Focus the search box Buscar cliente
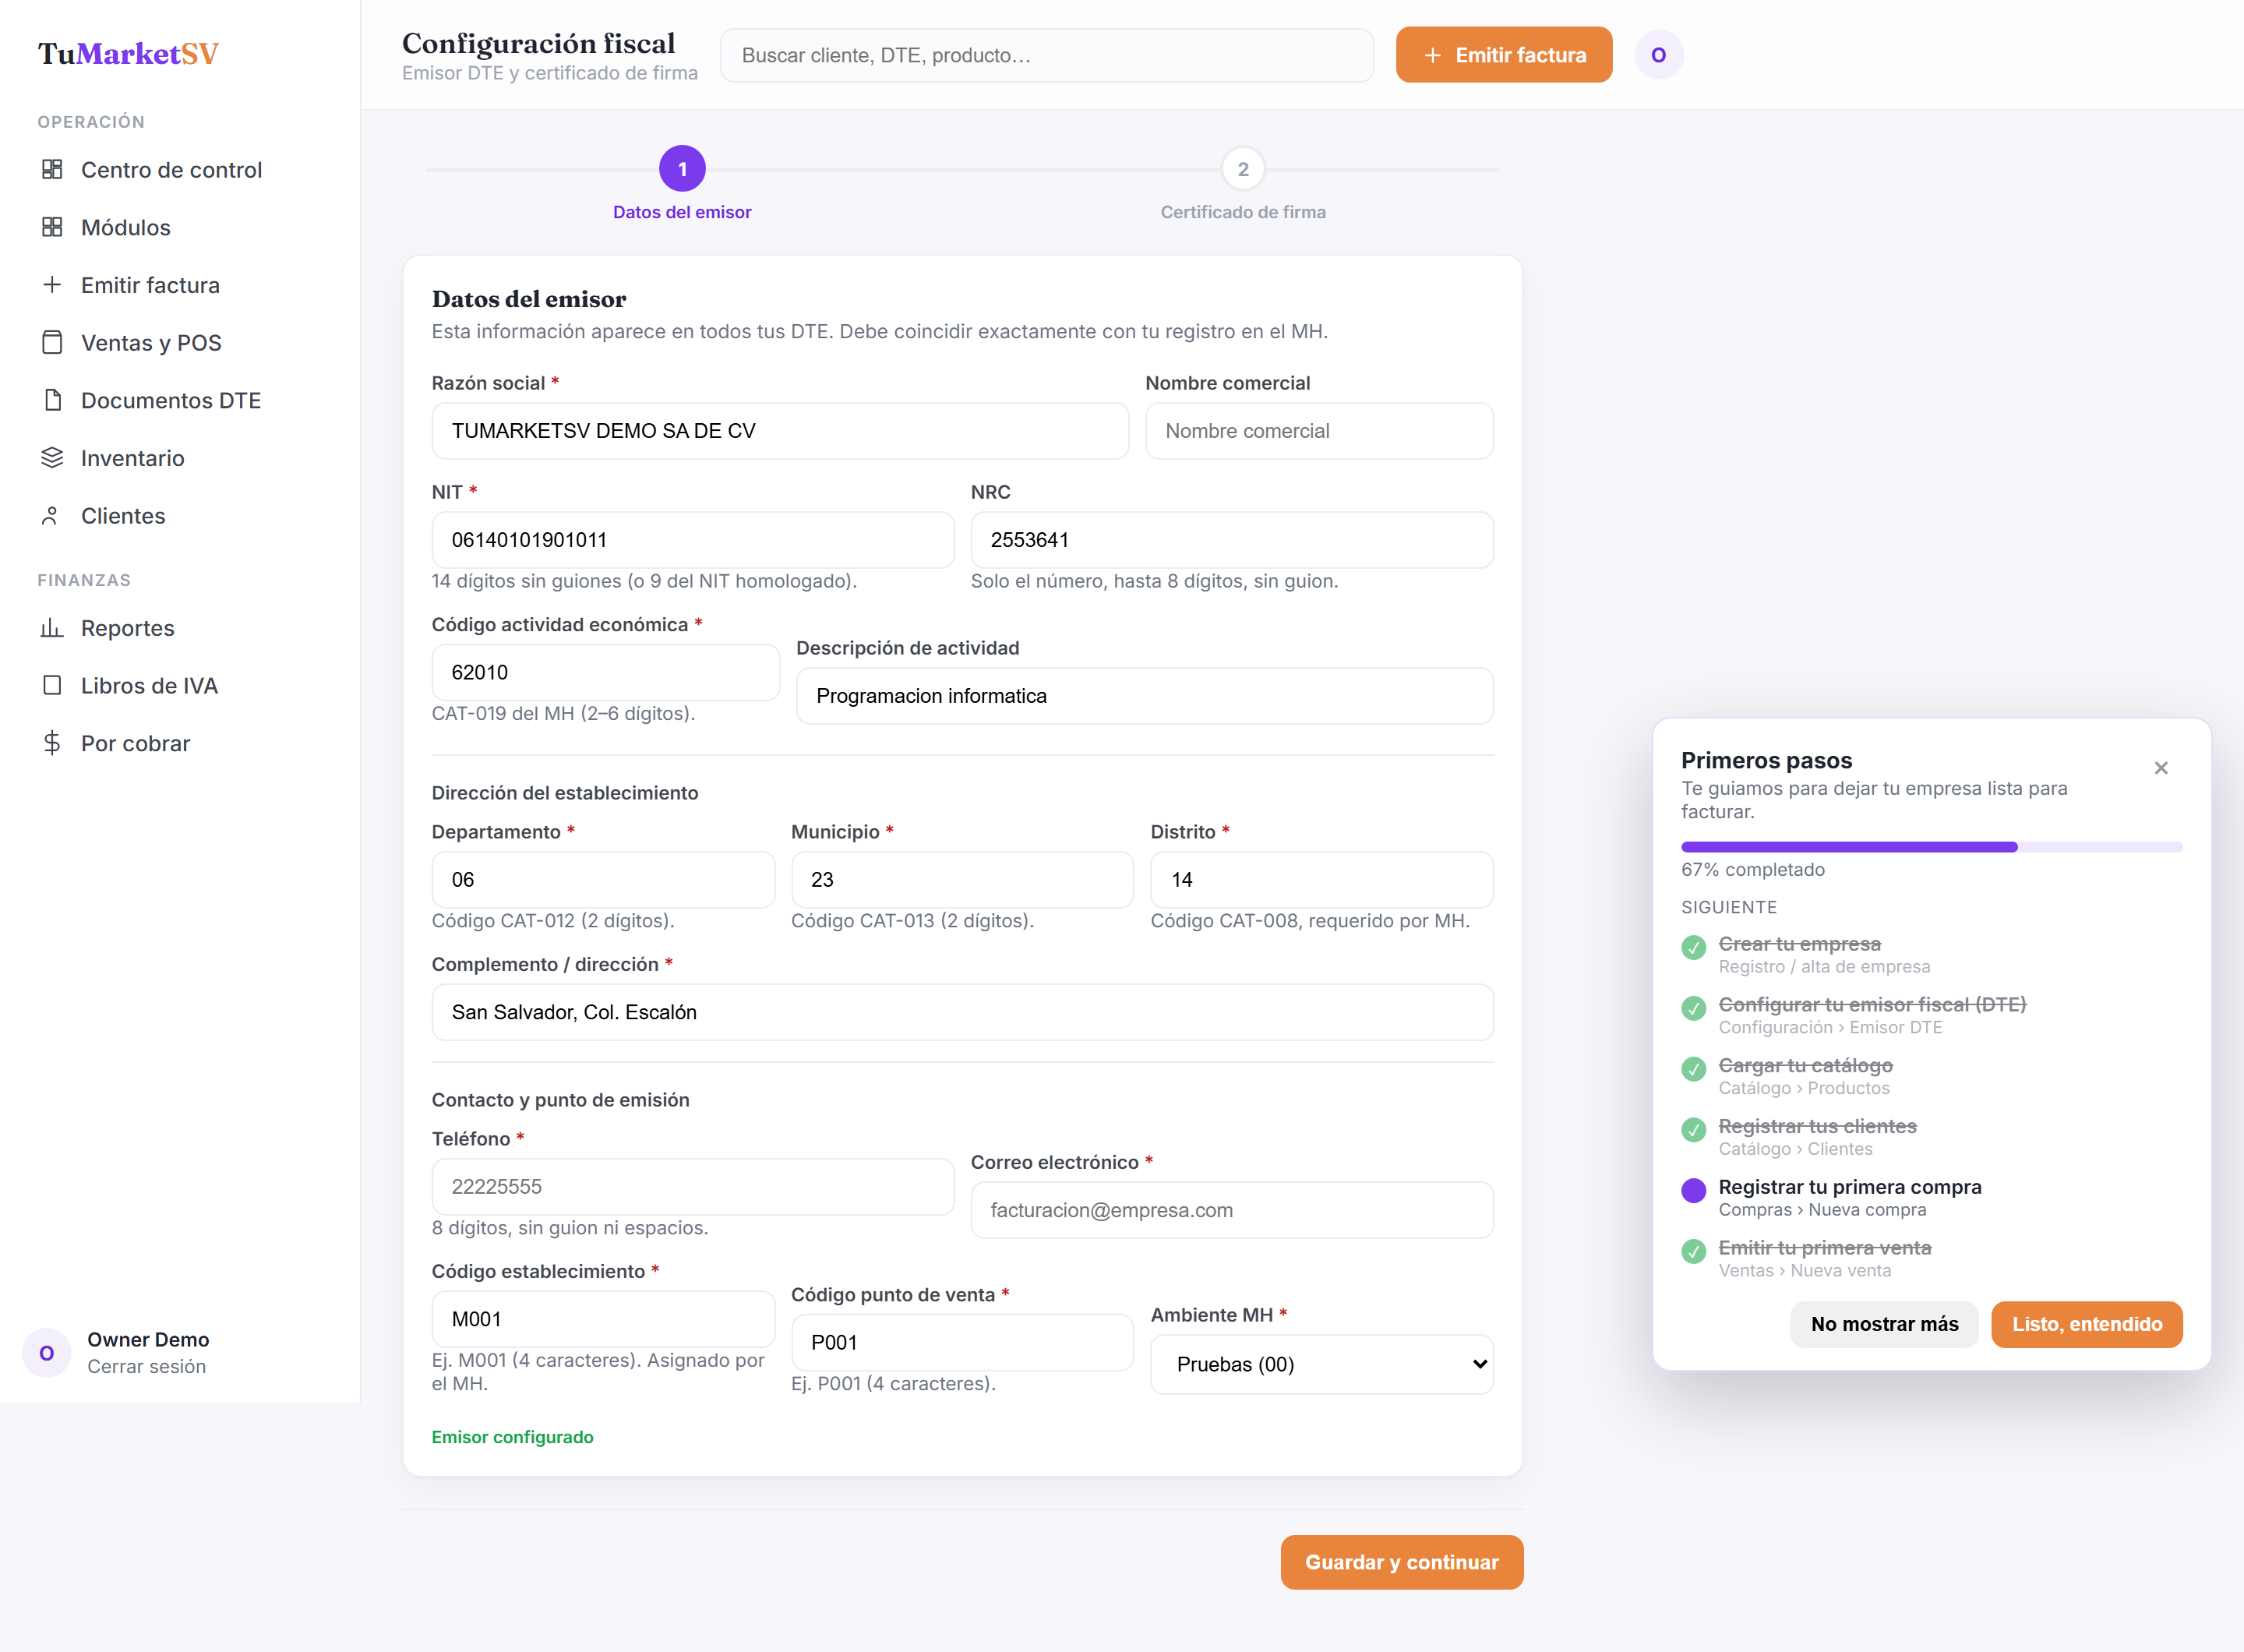This screenshot has height=1652, width=2244. (x=1047, y=55)
